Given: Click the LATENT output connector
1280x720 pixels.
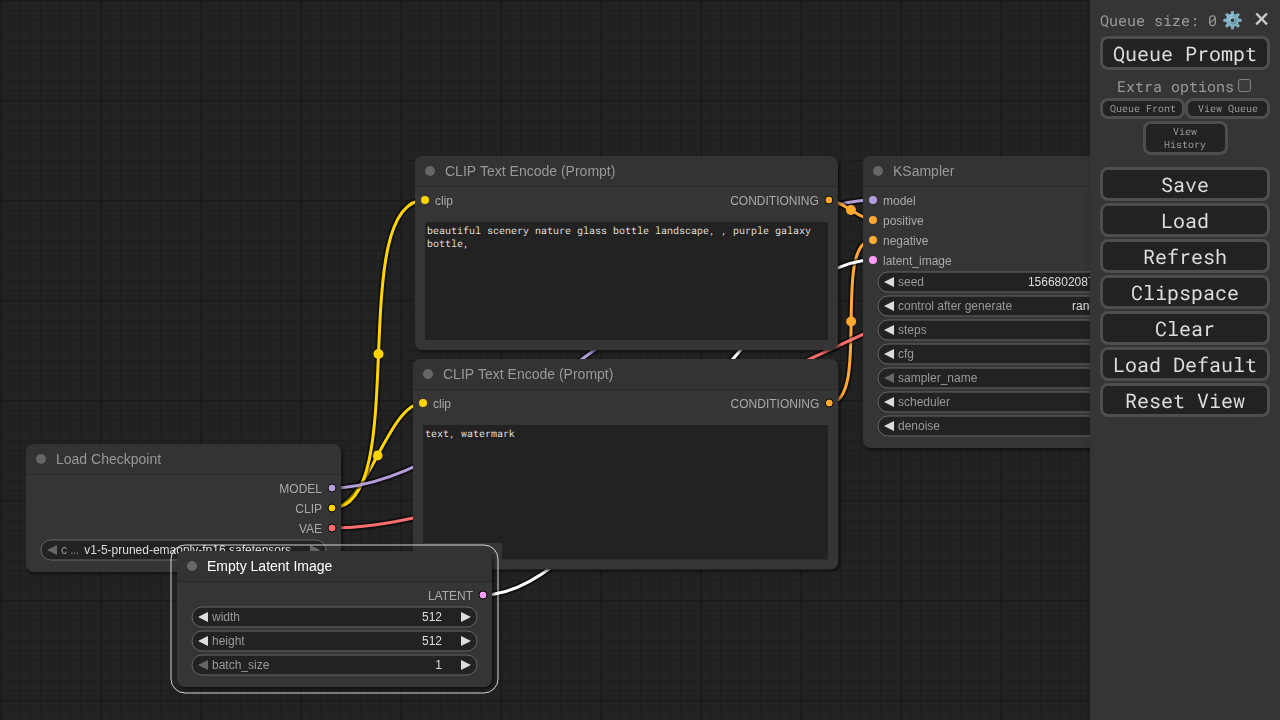Looking at the screenshot, I should pos(483,595).
